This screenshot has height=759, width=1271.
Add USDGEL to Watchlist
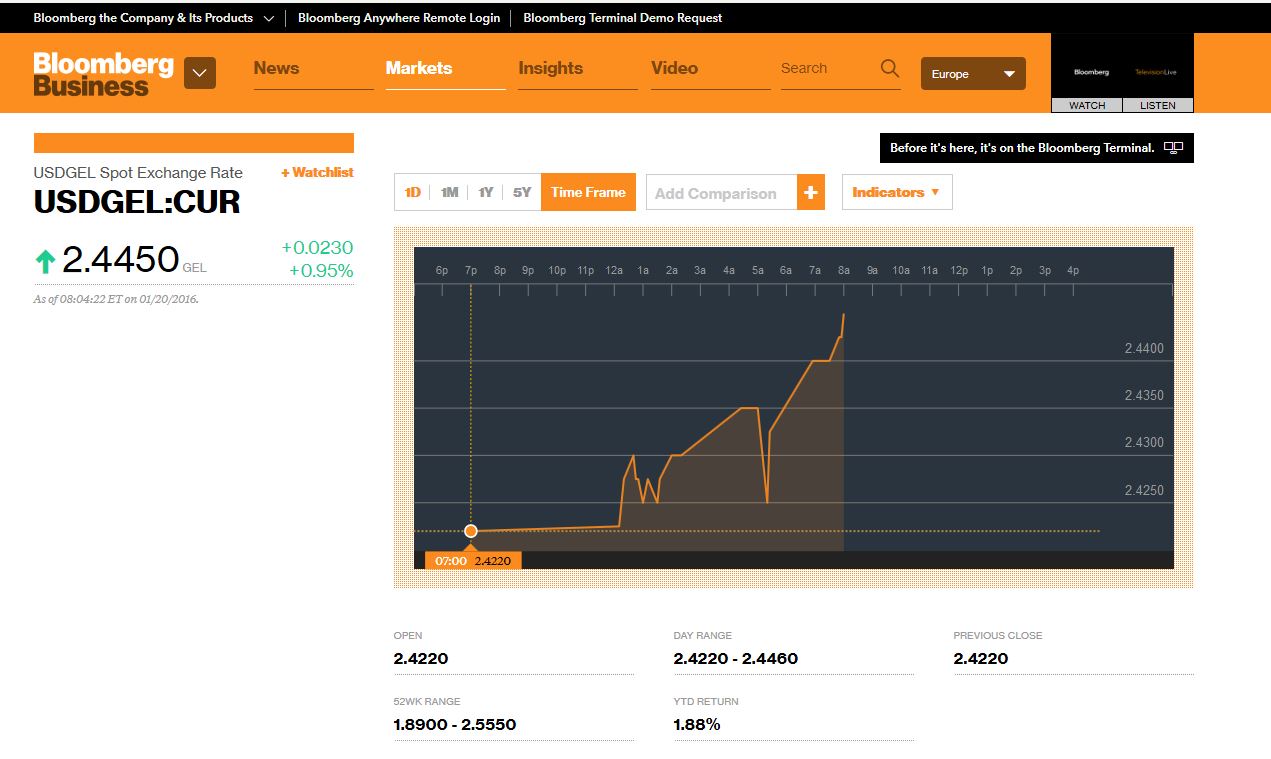click(317, 172)
